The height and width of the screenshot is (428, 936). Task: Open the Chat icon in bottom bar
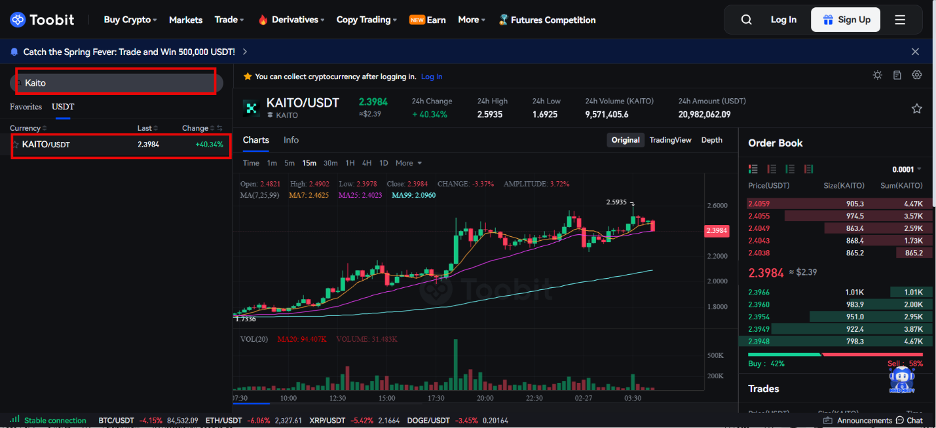pyautogui.click(x=909, y=421)
